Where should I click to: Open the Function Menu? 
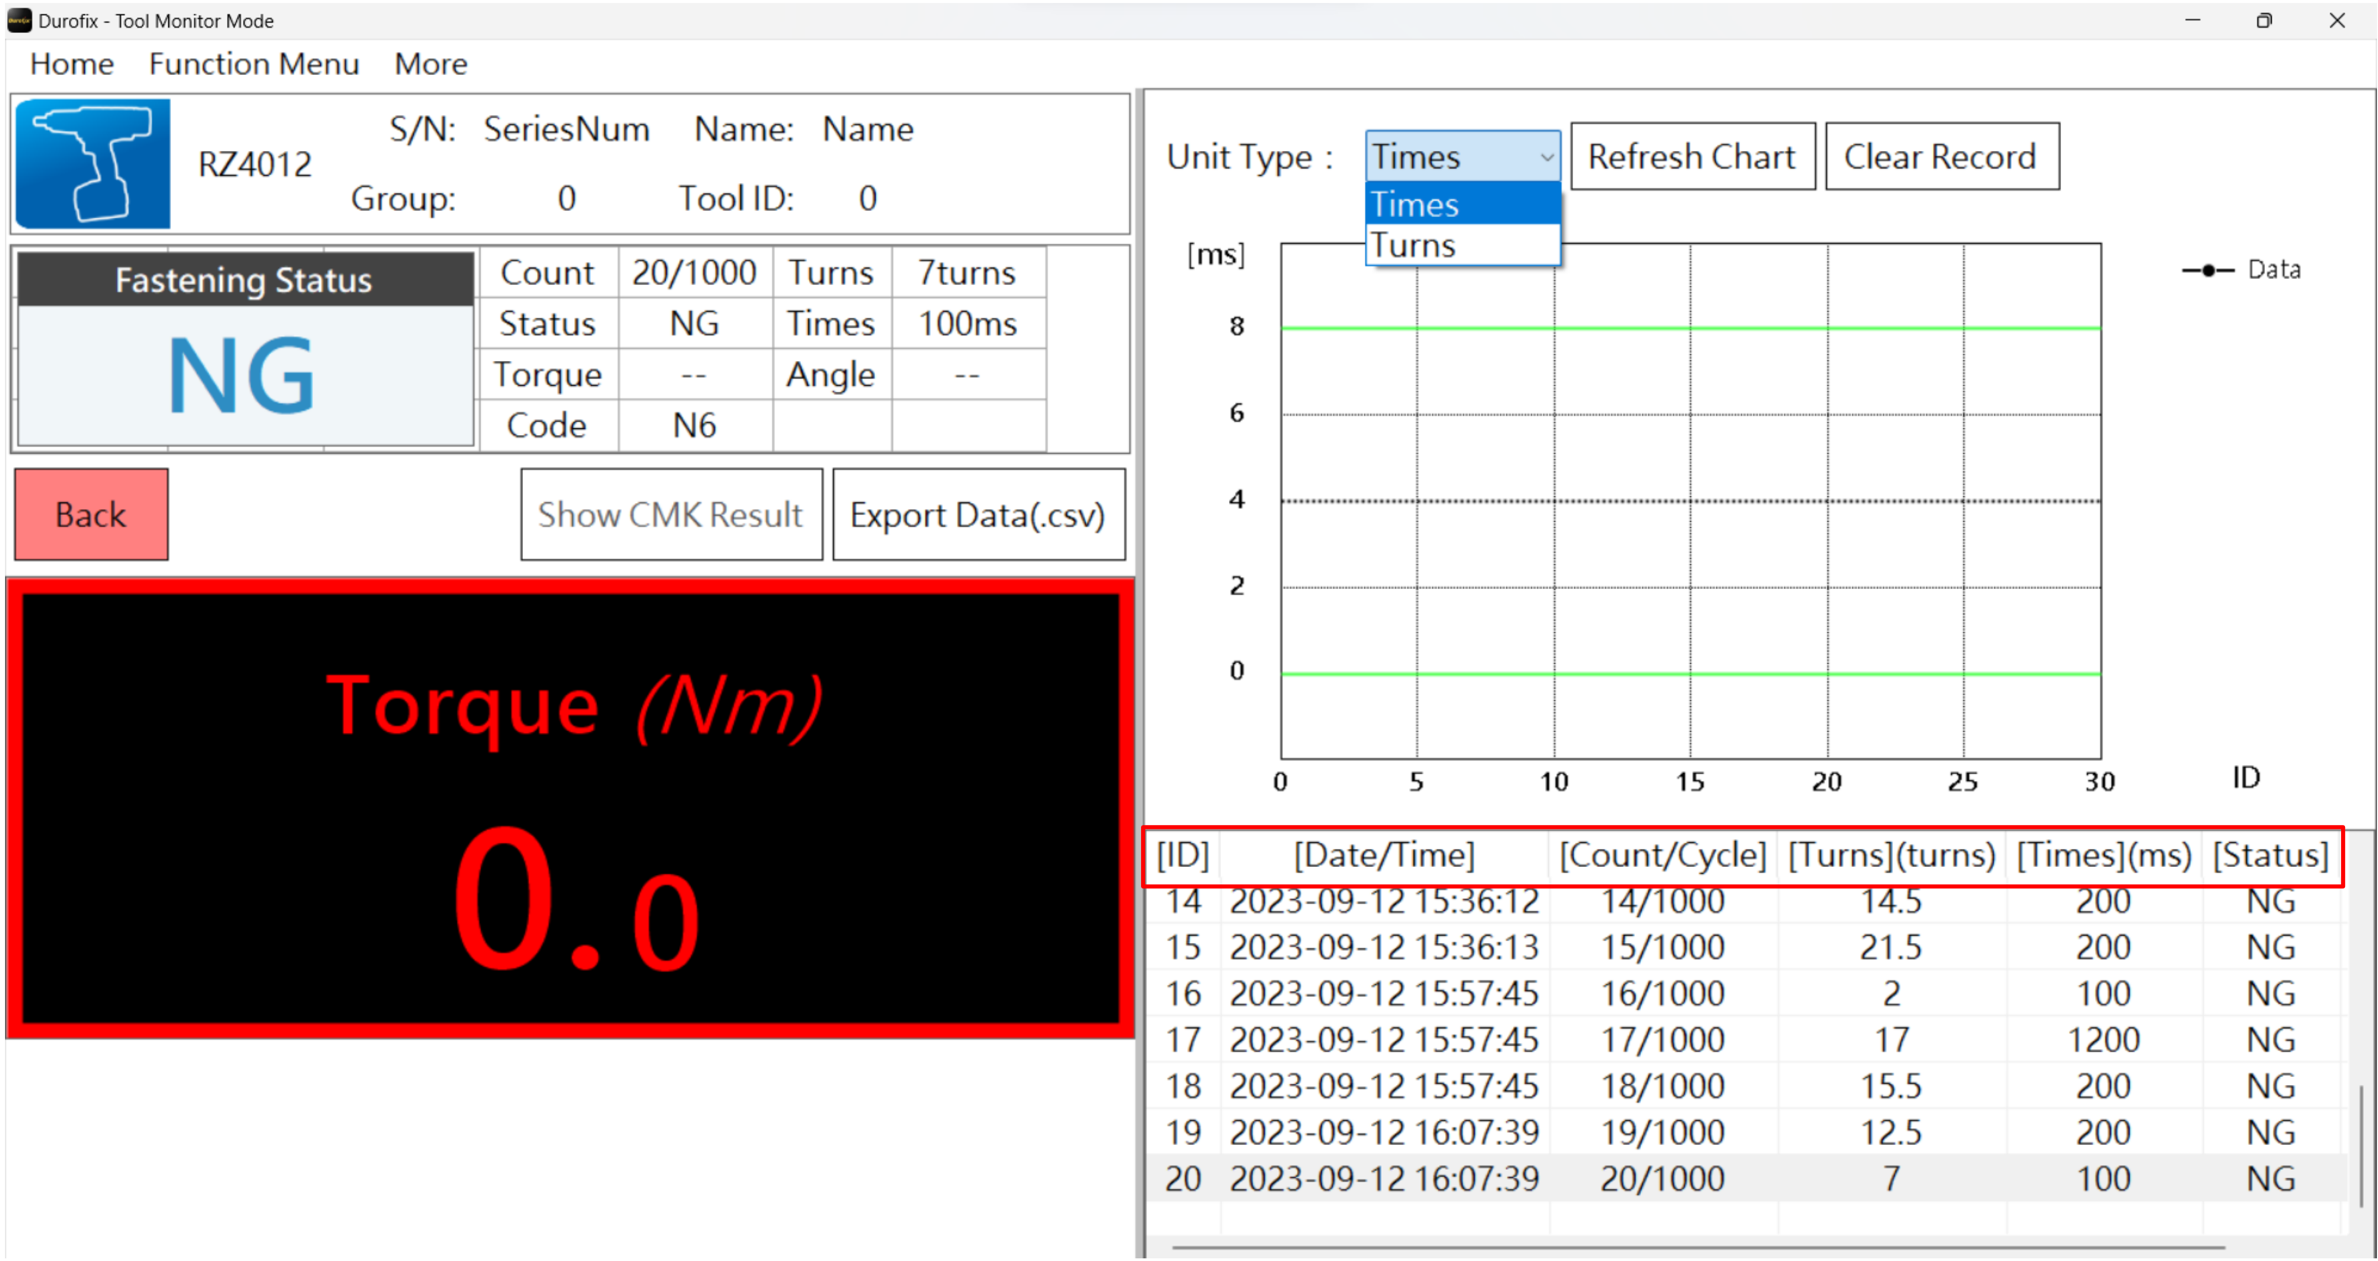pos(253,64)
